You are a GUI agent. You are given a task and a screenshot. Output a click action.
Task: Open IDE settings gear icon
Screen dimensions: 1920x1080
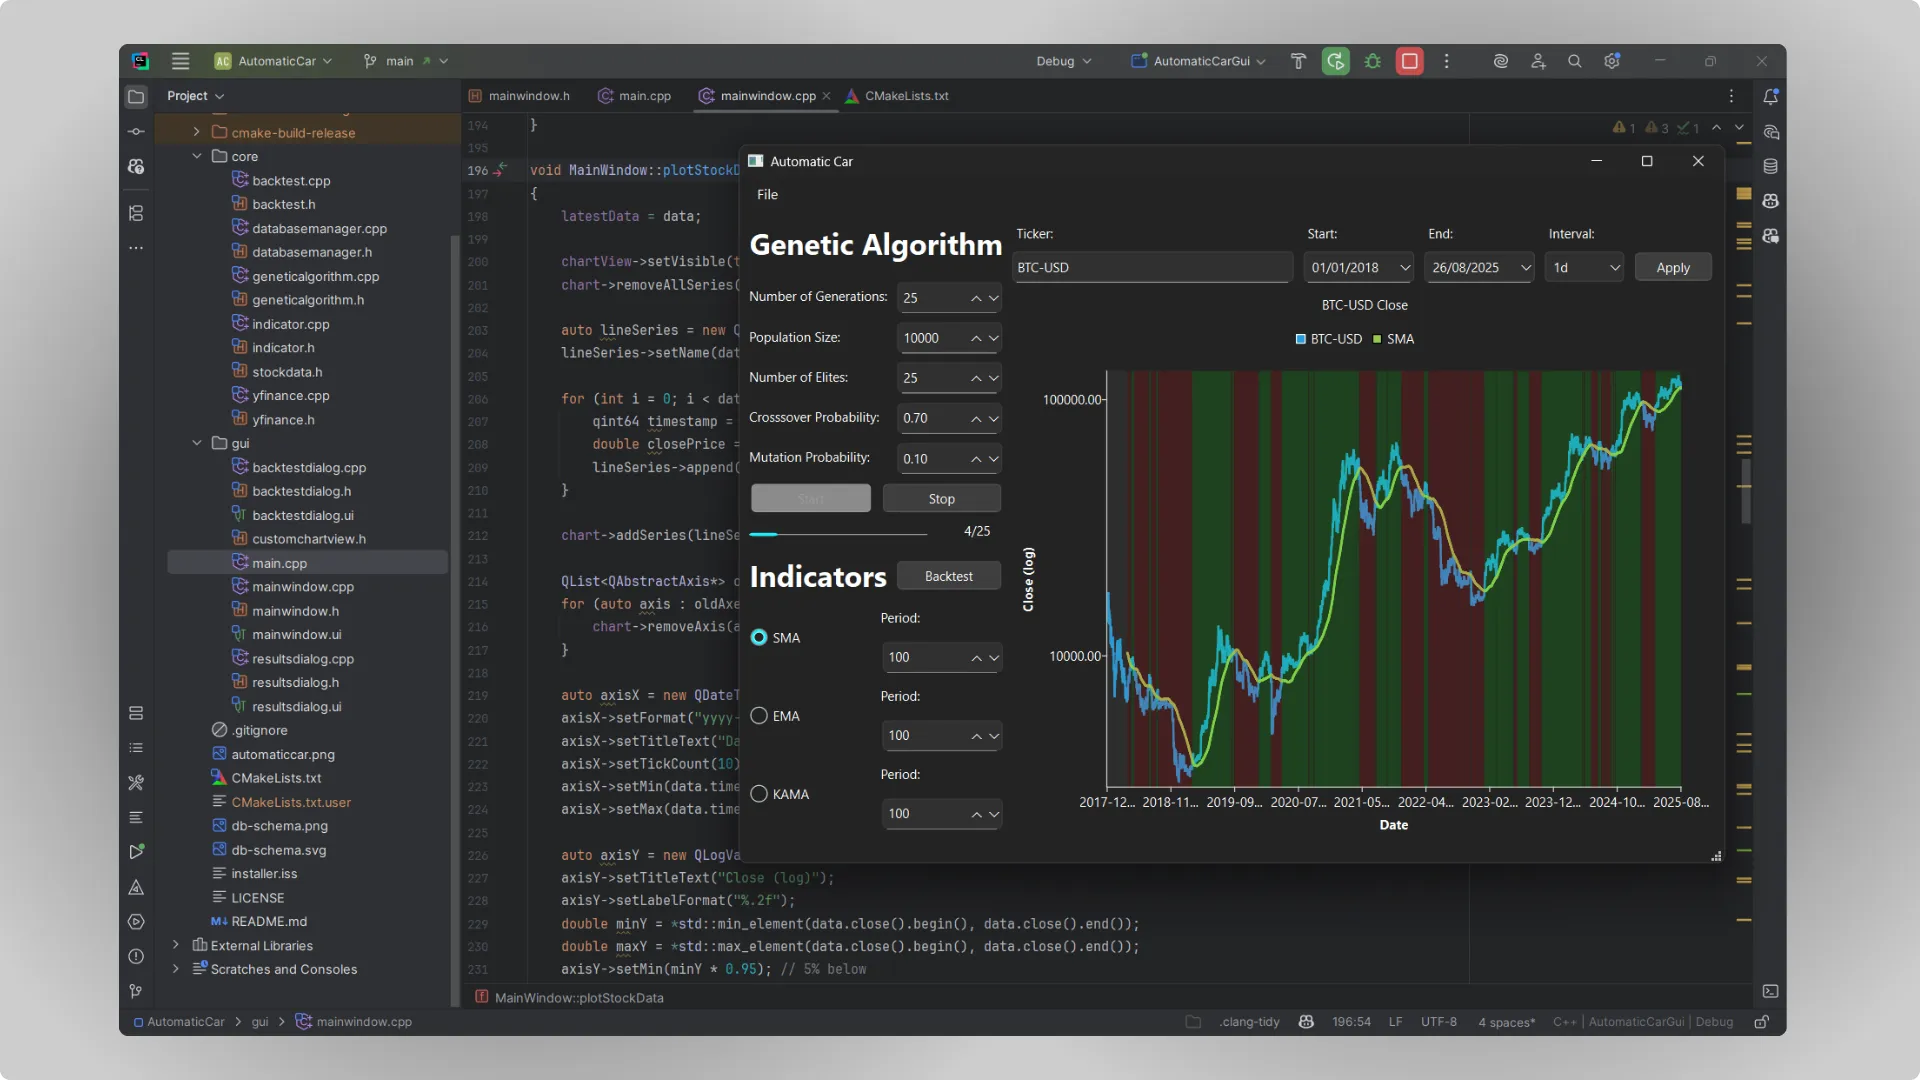point(1611,61)
